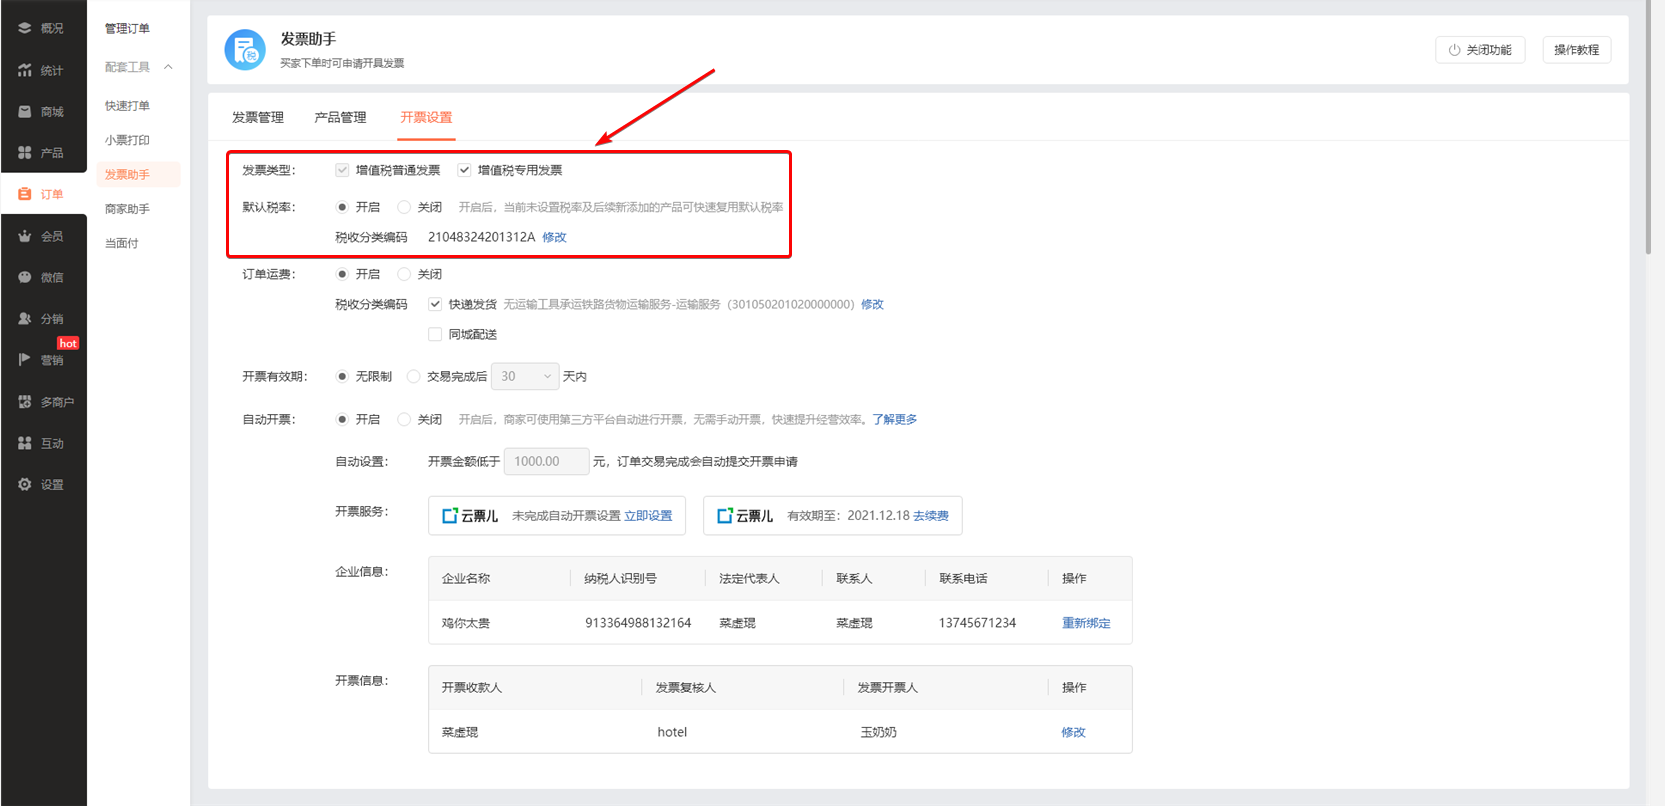Click the 概况 overview sidebar icon

25,28
